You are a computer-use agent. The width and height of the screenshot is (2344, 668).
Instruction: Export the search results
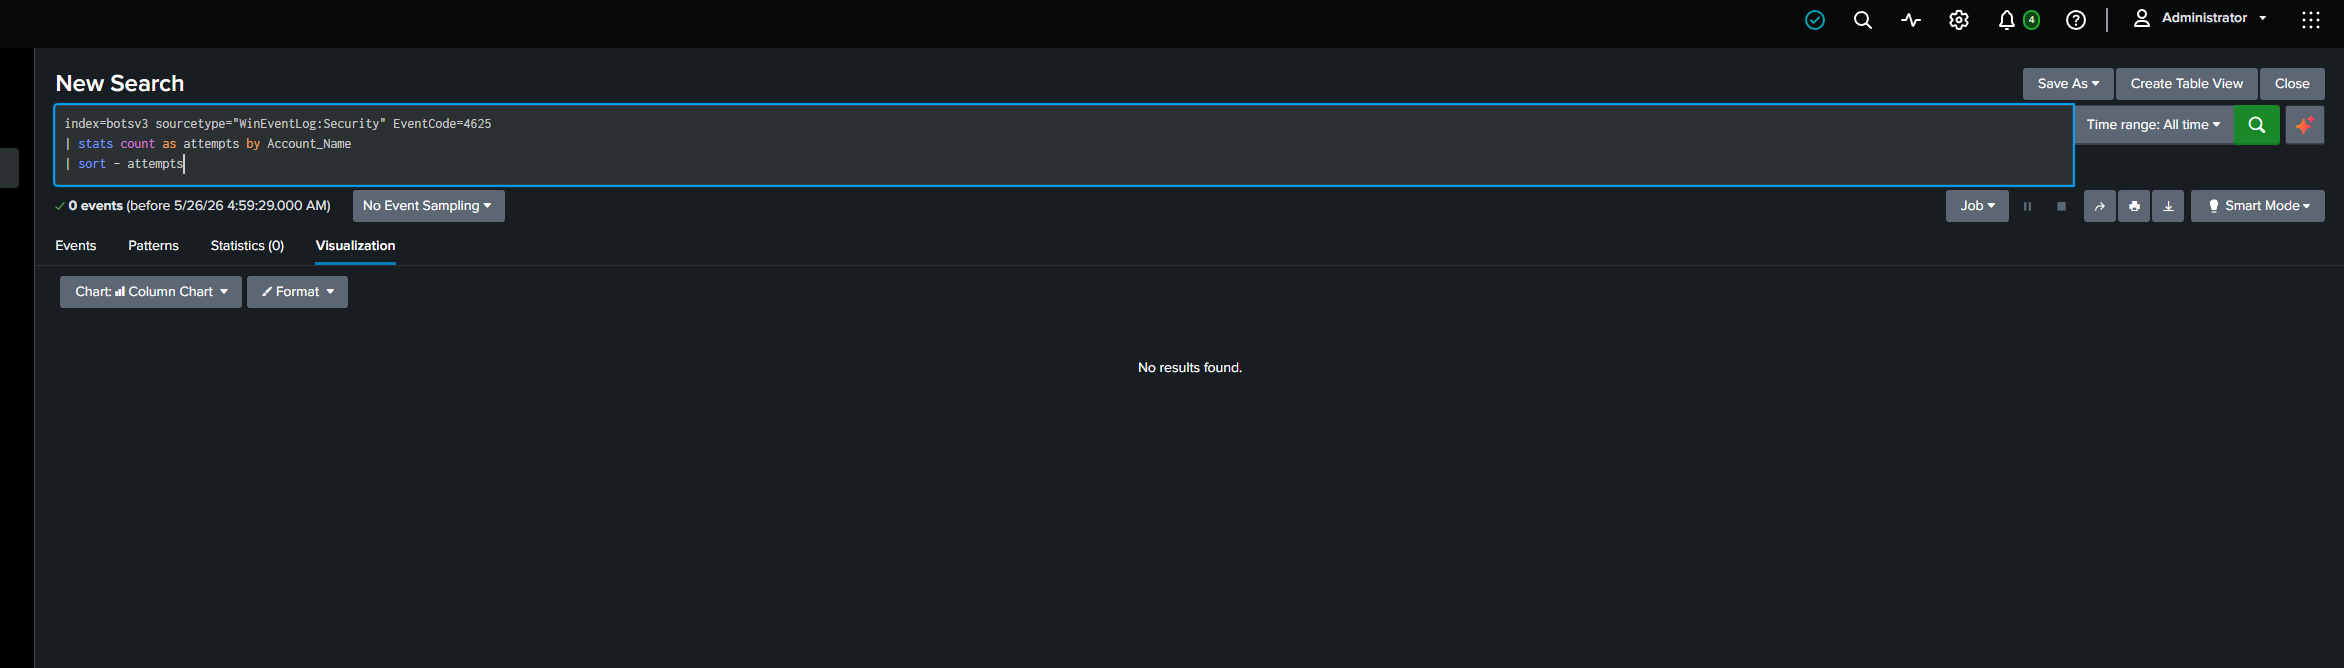(x=2167, y=206)
